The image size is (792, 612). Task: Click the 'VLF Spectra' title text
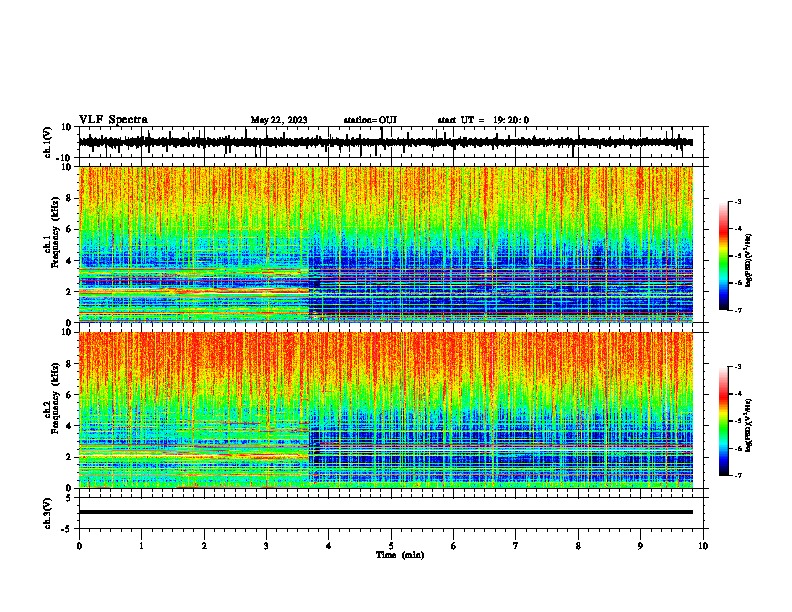point(113,120)
